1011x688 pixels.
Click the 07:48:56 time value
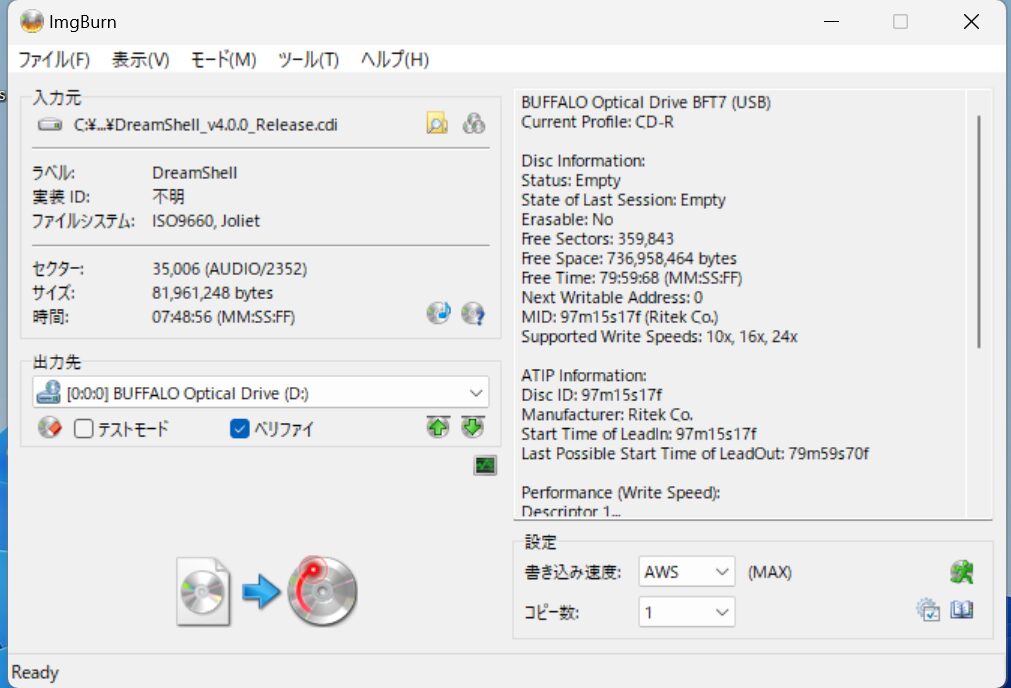[223, 317]
